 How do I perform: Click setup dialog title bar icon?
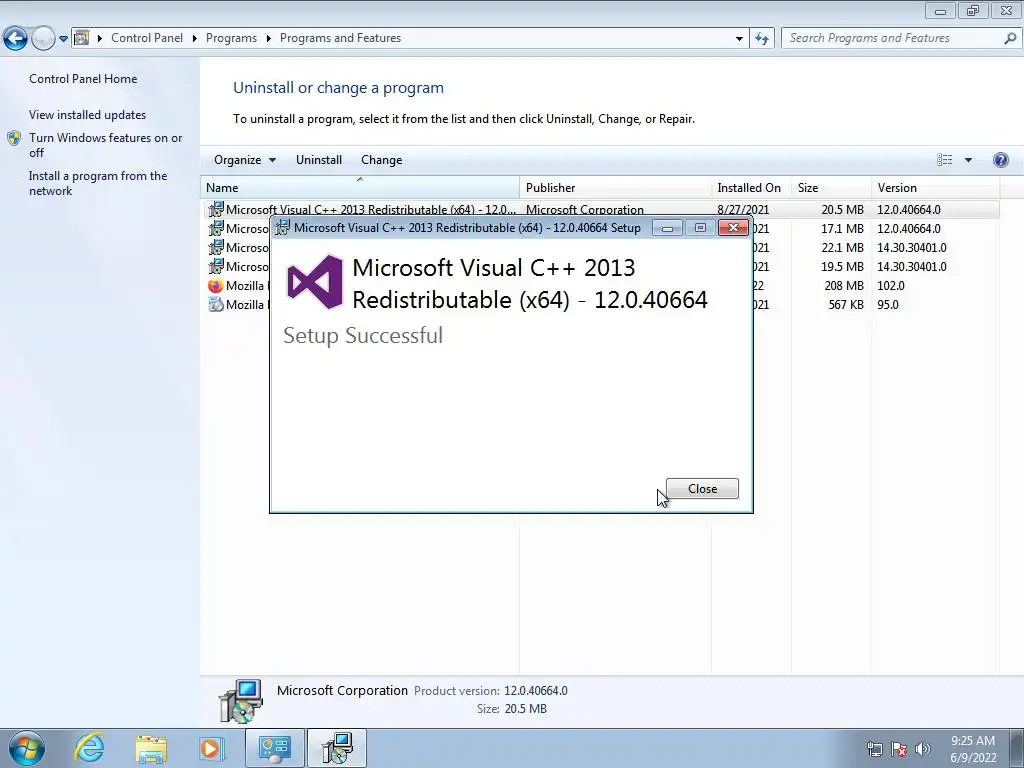pyautogui.click(x=282, y=227)
